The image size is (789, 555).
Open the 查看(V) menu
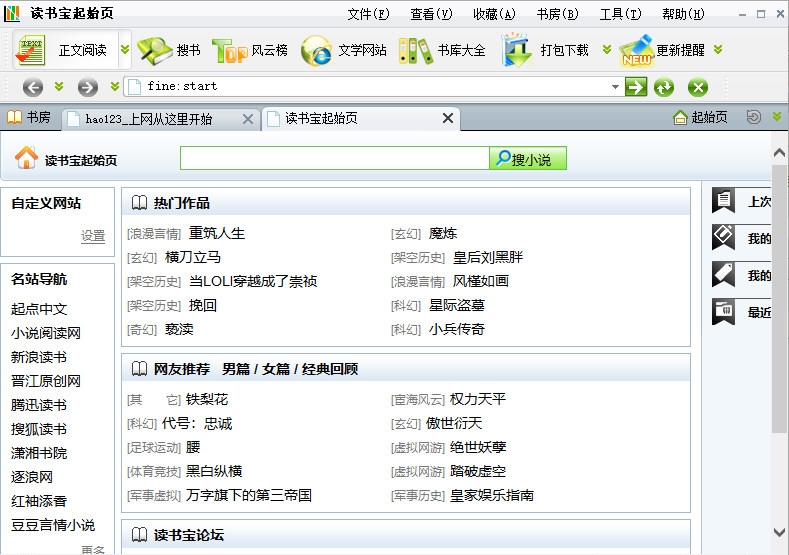point(431,14)
